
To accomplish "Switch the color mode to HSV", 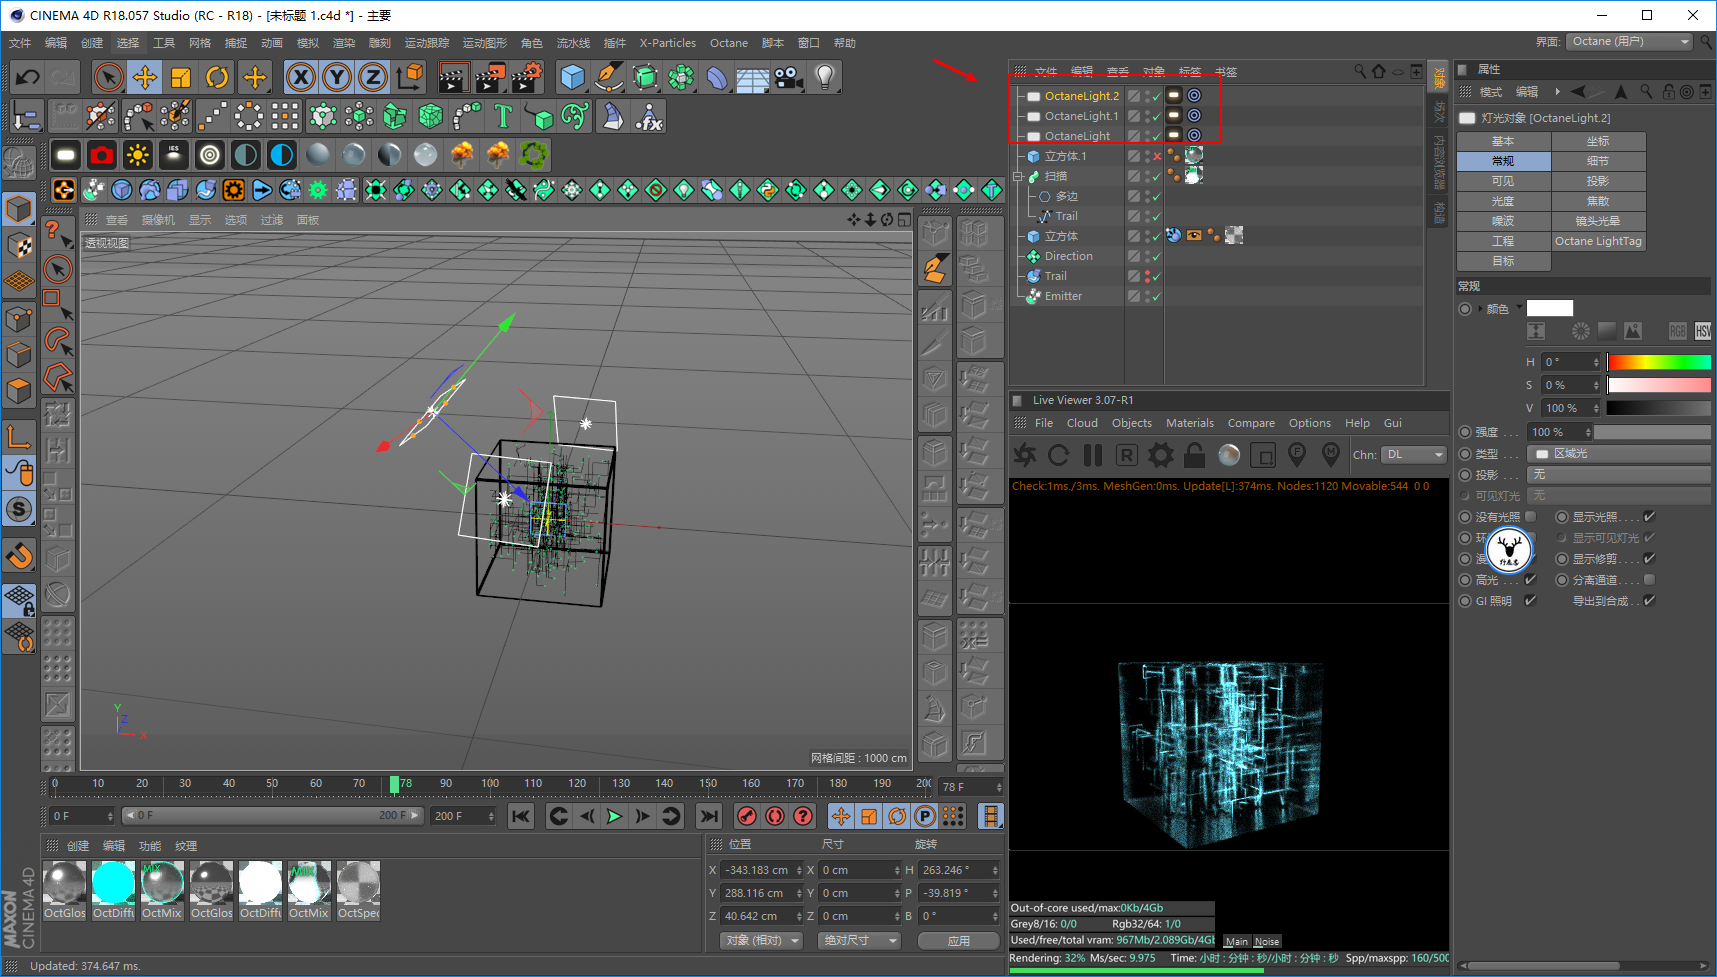I will pyautogui.click(x=1703, y=331).
